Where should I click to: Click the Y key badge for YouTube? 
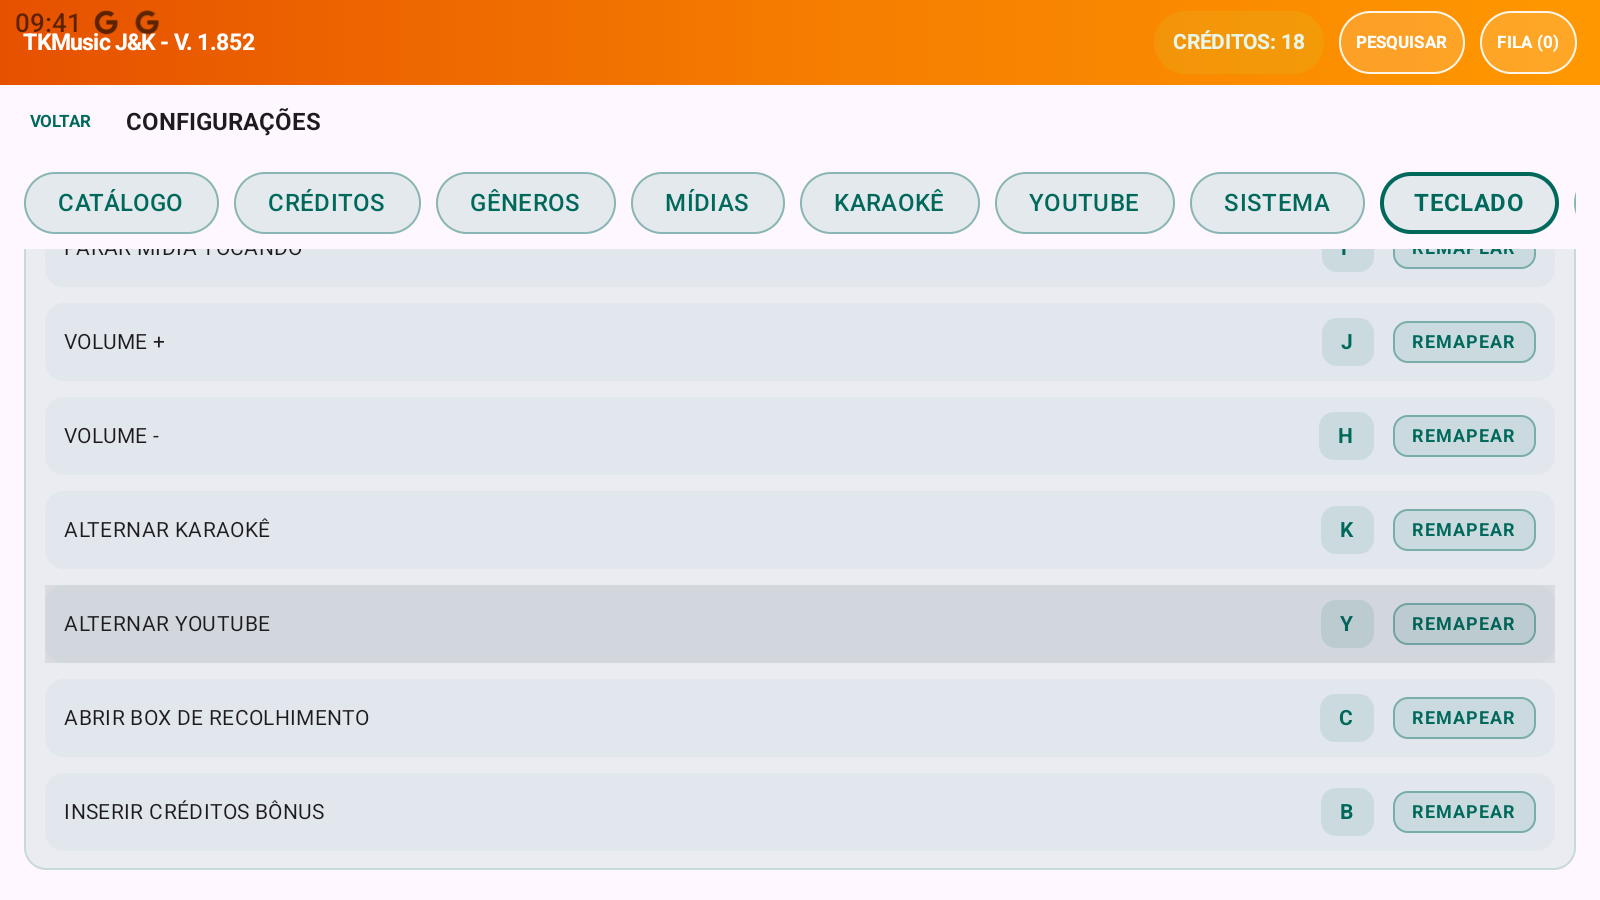point(1347,624)
